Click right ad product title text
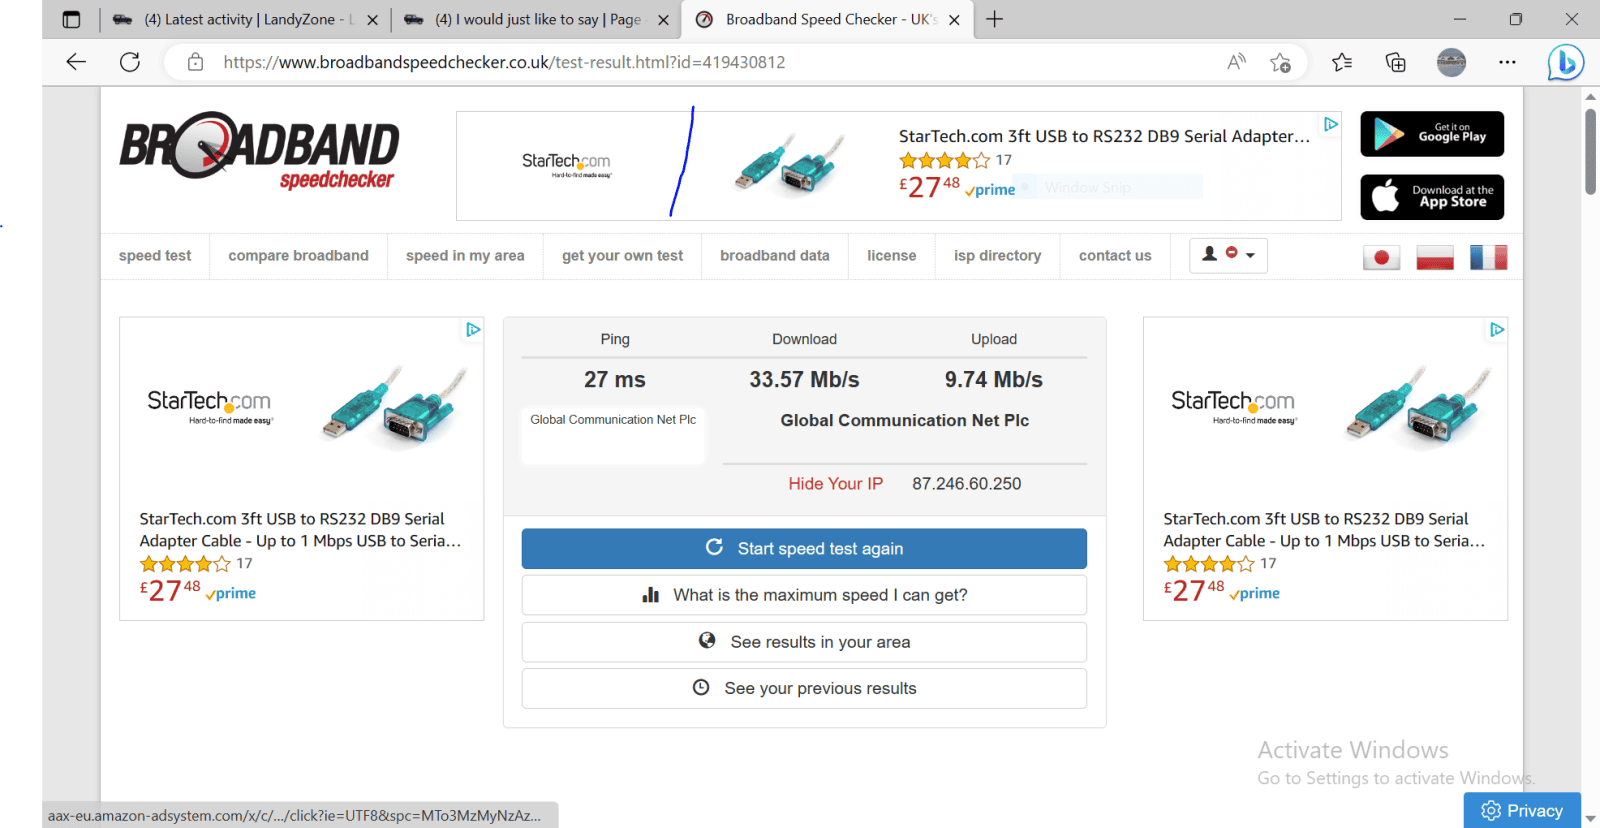 (1324, 530)
